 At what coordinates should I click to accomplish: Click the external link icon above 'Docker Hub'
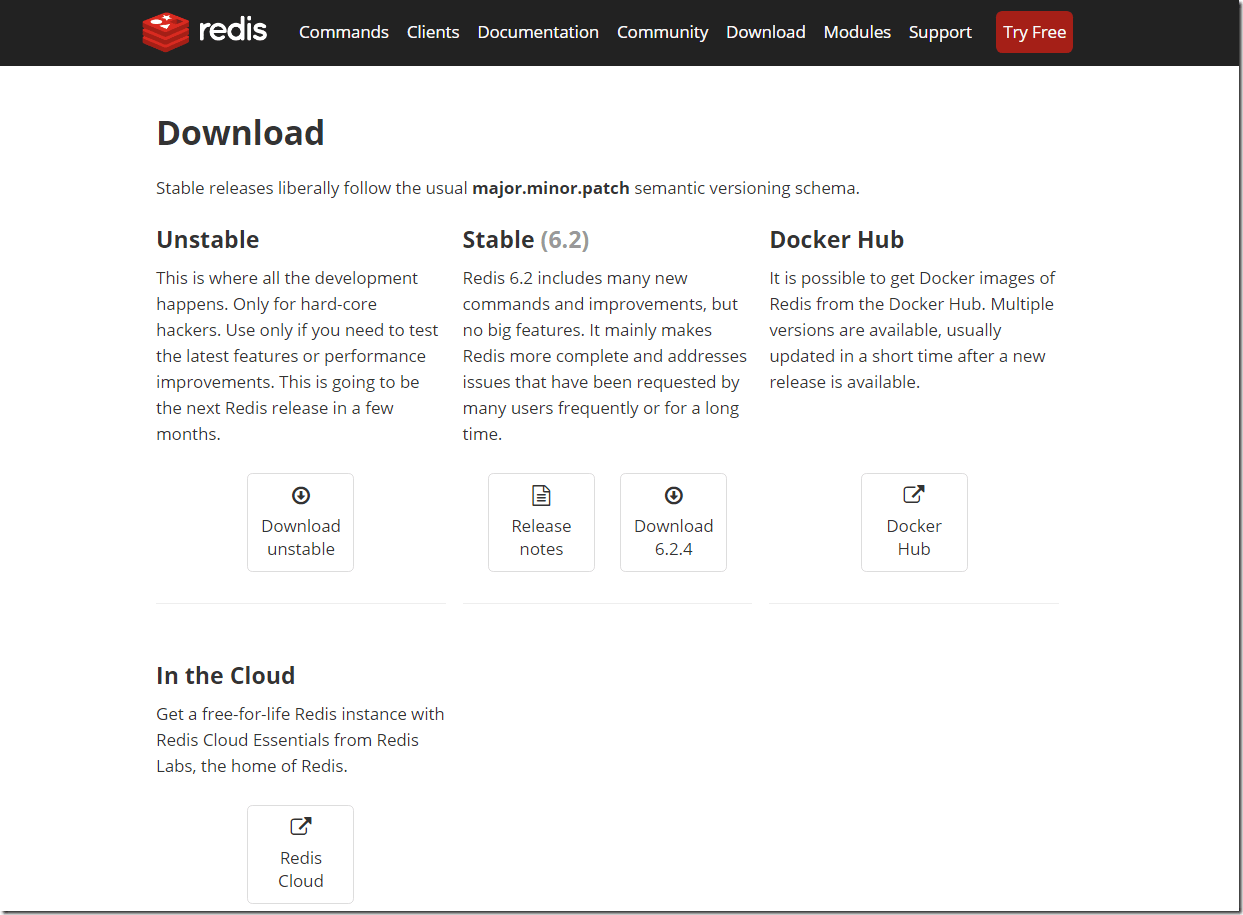click(x=914, y=494)
